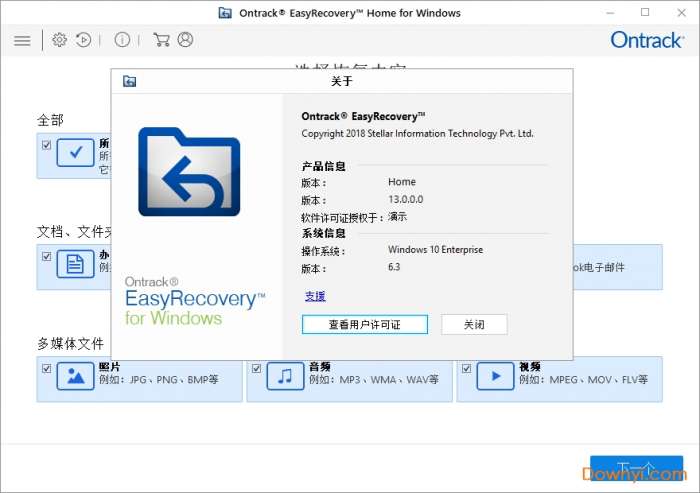Click the 多媒体文件 section heading
The image size is (700, 493).
(71, 343)
